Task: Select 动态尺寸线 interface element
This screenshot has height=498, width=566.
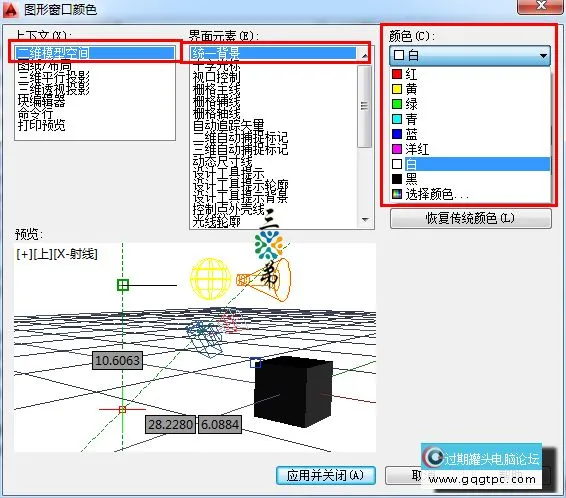Action: tap(222, 161)
